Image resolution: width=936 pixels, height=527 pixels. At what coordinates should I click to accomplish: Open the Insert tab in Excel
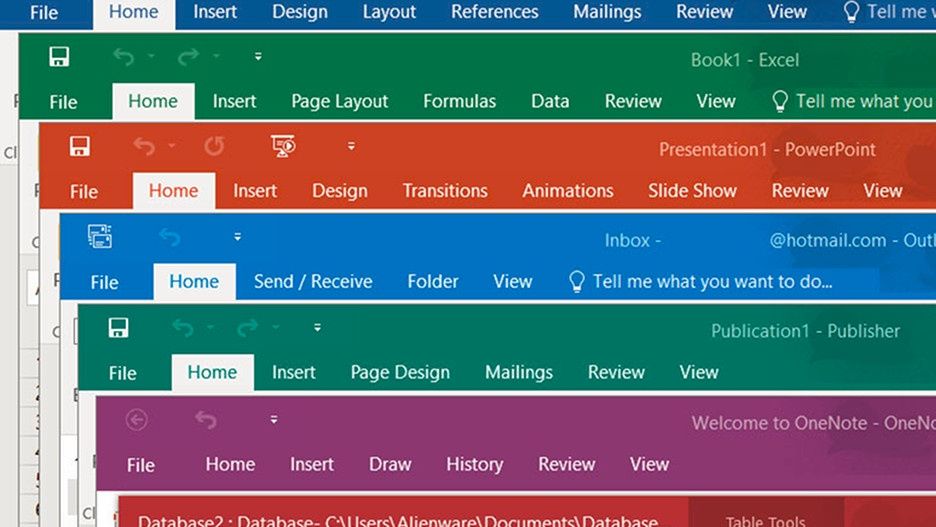[x=234, y=101]
